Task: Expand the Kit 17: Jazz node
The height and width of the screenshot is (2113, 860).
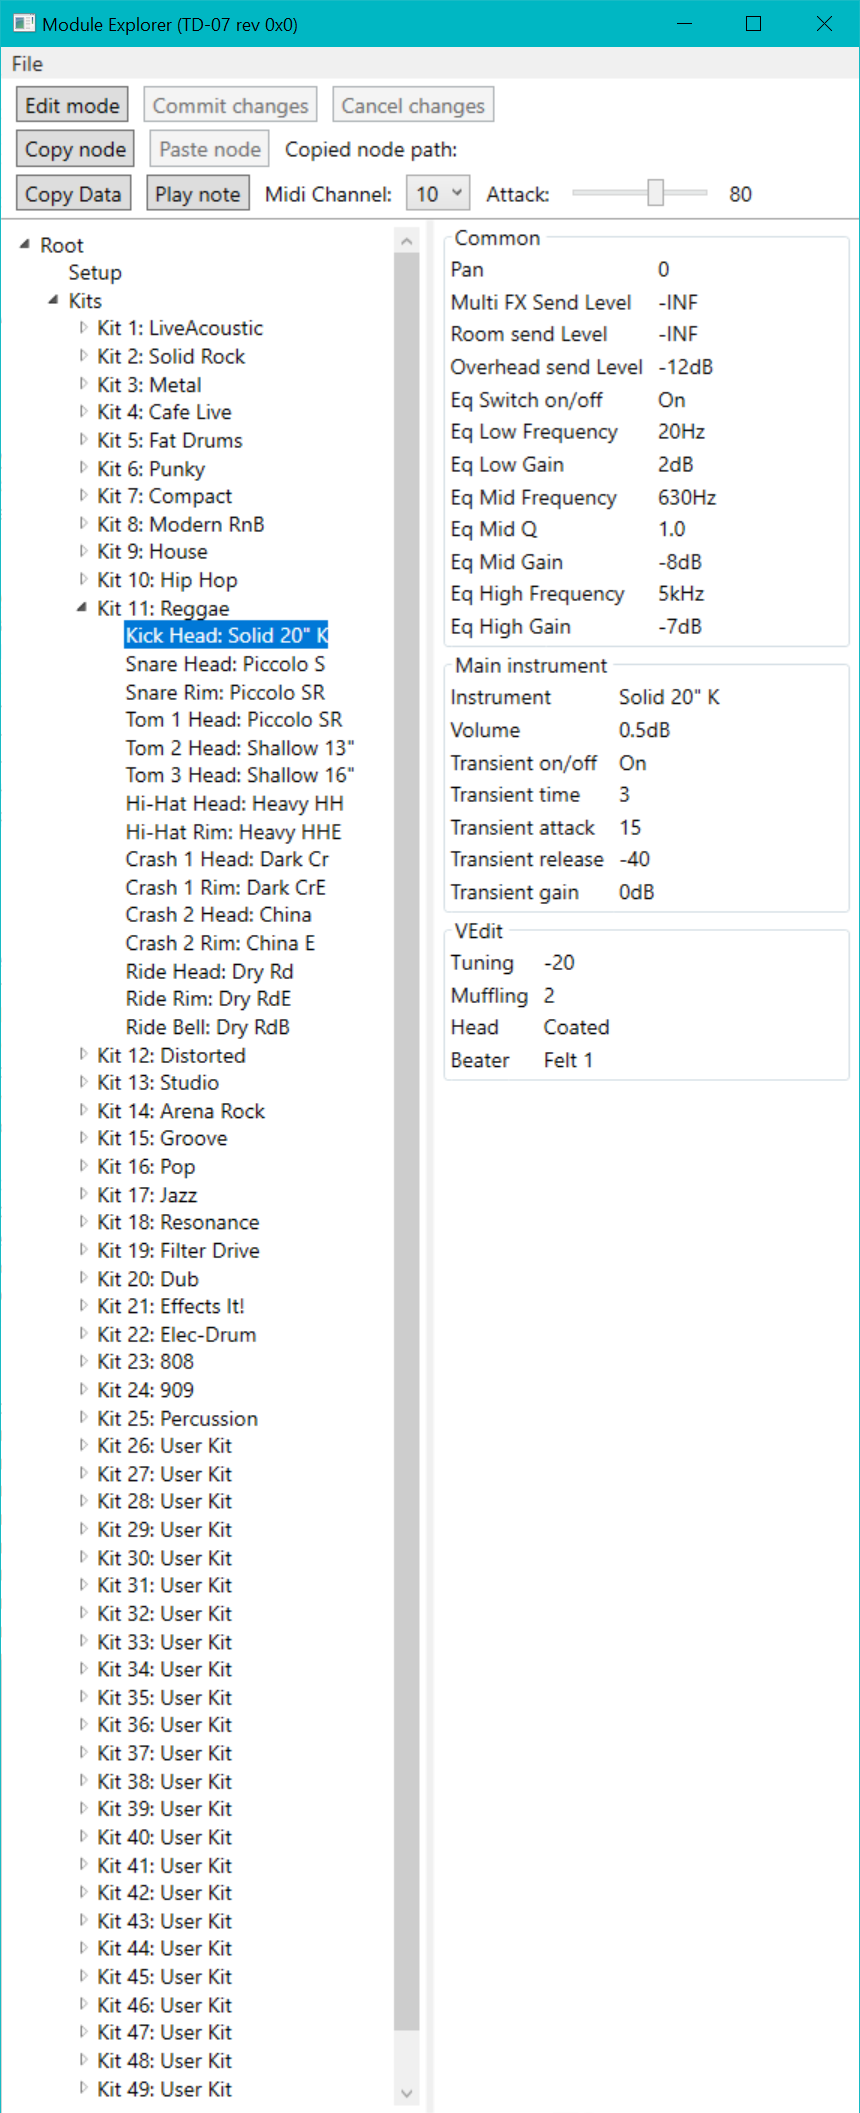Action: coord(83,1194)
